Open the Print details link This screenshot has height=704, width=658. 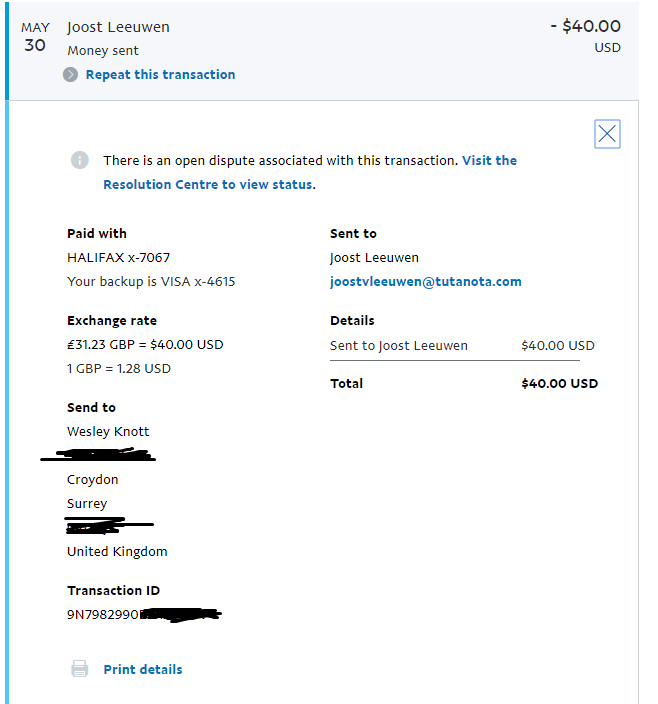143,669
